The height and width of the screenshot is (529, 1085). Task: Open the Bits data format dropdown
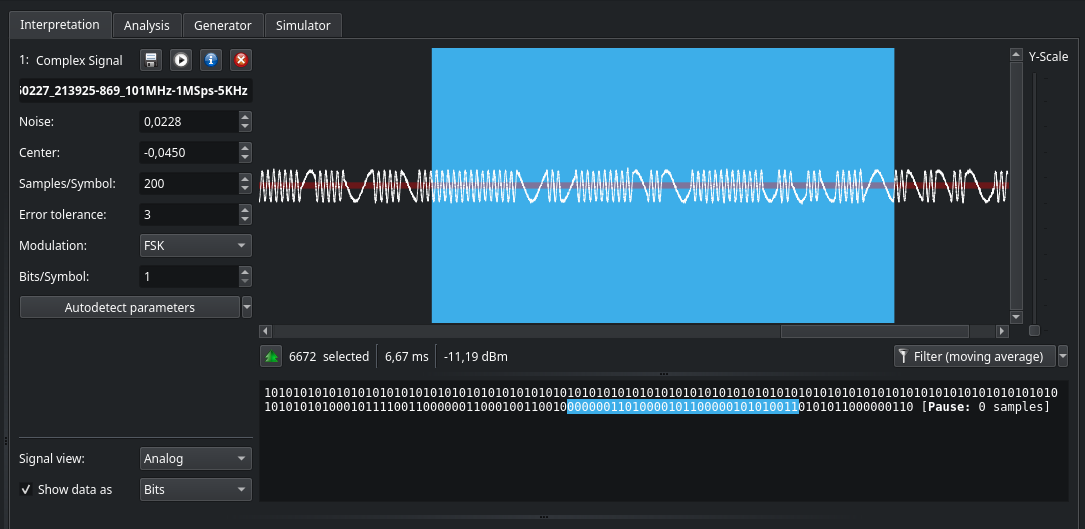coord(195,490)
